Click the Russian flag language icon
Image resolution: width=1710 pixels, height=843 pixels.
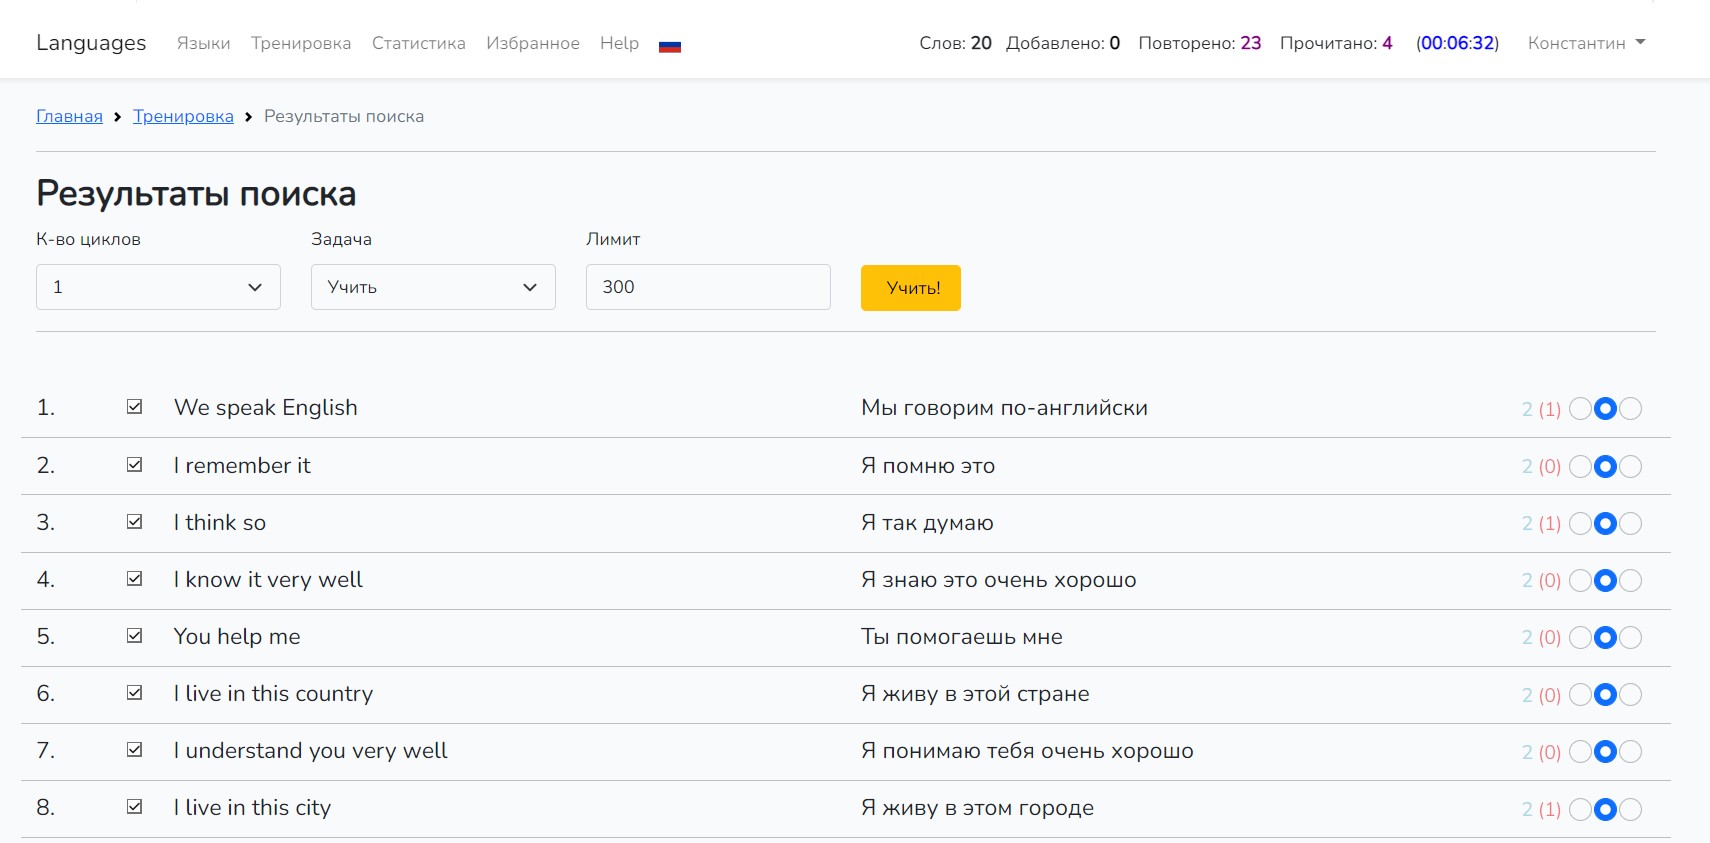(670, 45)
